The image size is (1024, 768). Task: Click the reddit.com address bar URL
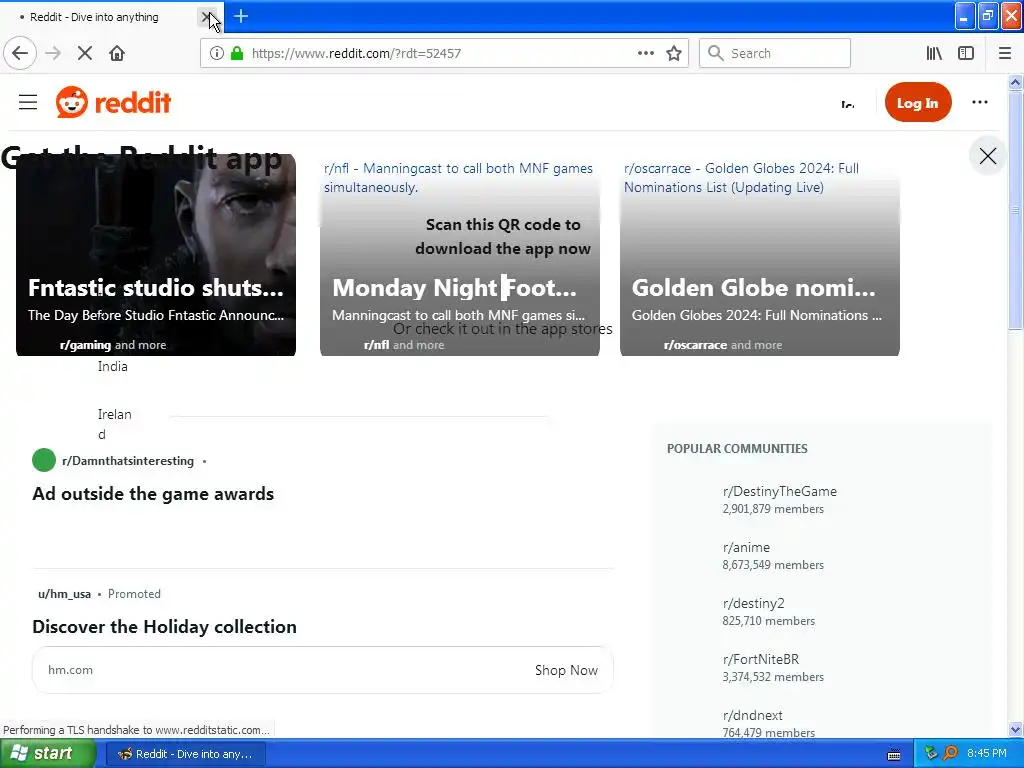coord(356,54)
